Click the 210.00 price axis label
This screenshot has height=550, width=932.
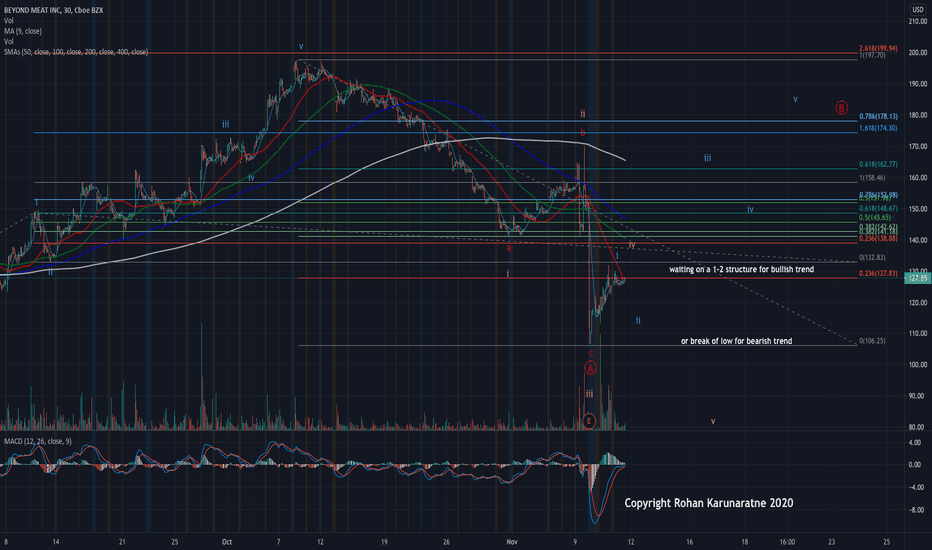917,21
